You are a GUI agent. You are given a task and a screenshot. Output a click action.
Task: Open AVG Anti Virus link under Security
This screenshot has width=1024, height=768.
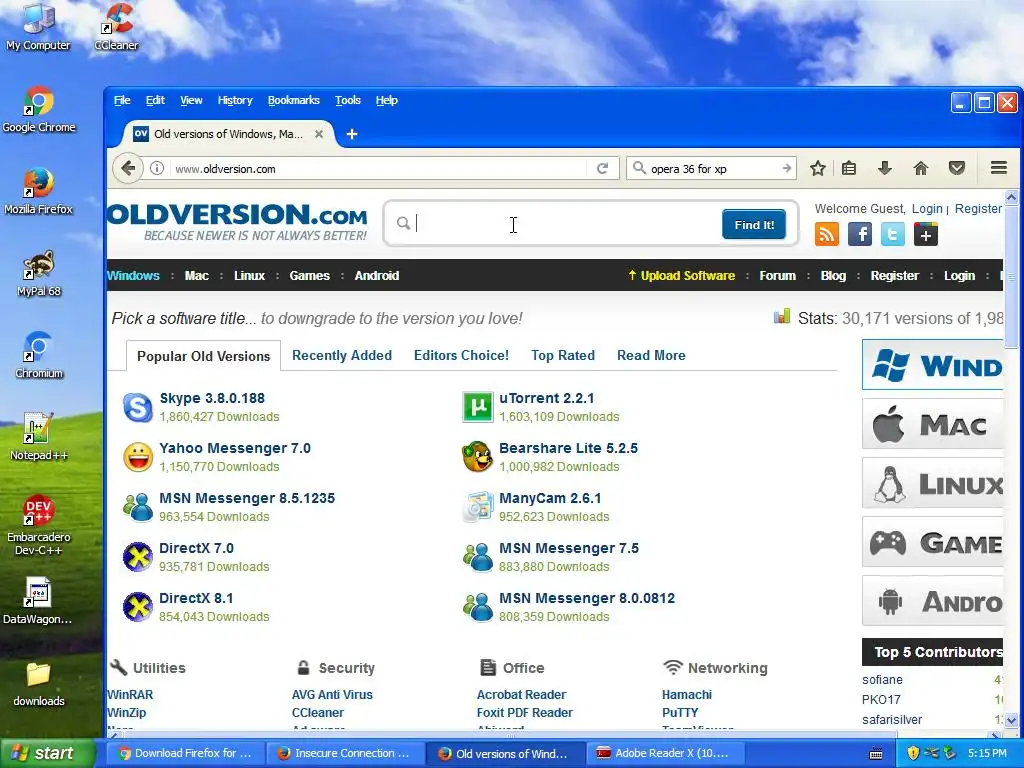coord(332,695)
